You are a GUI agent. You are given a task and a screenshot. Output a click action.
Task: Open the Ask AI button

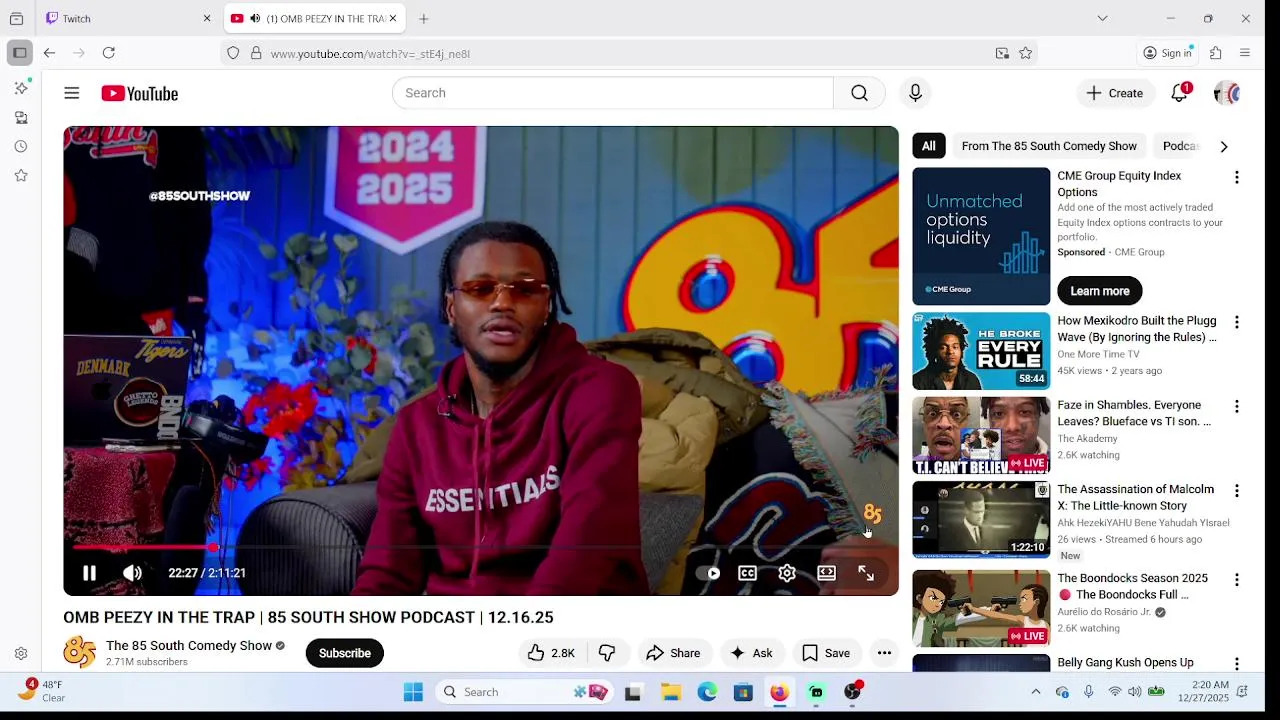[751, 653]
